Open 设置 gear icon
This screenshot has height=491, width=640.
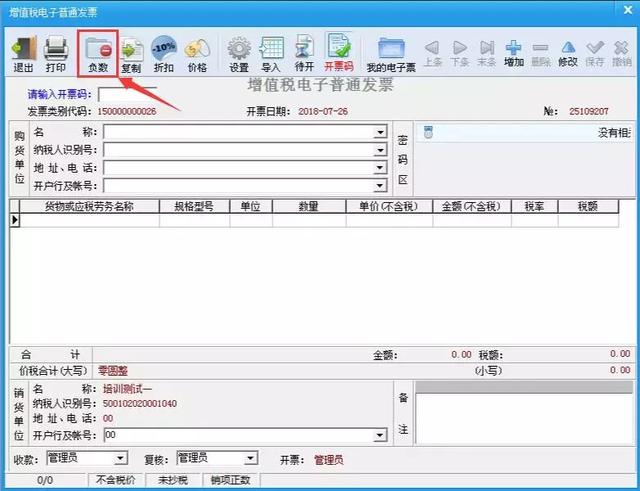[x=239, y=54]
